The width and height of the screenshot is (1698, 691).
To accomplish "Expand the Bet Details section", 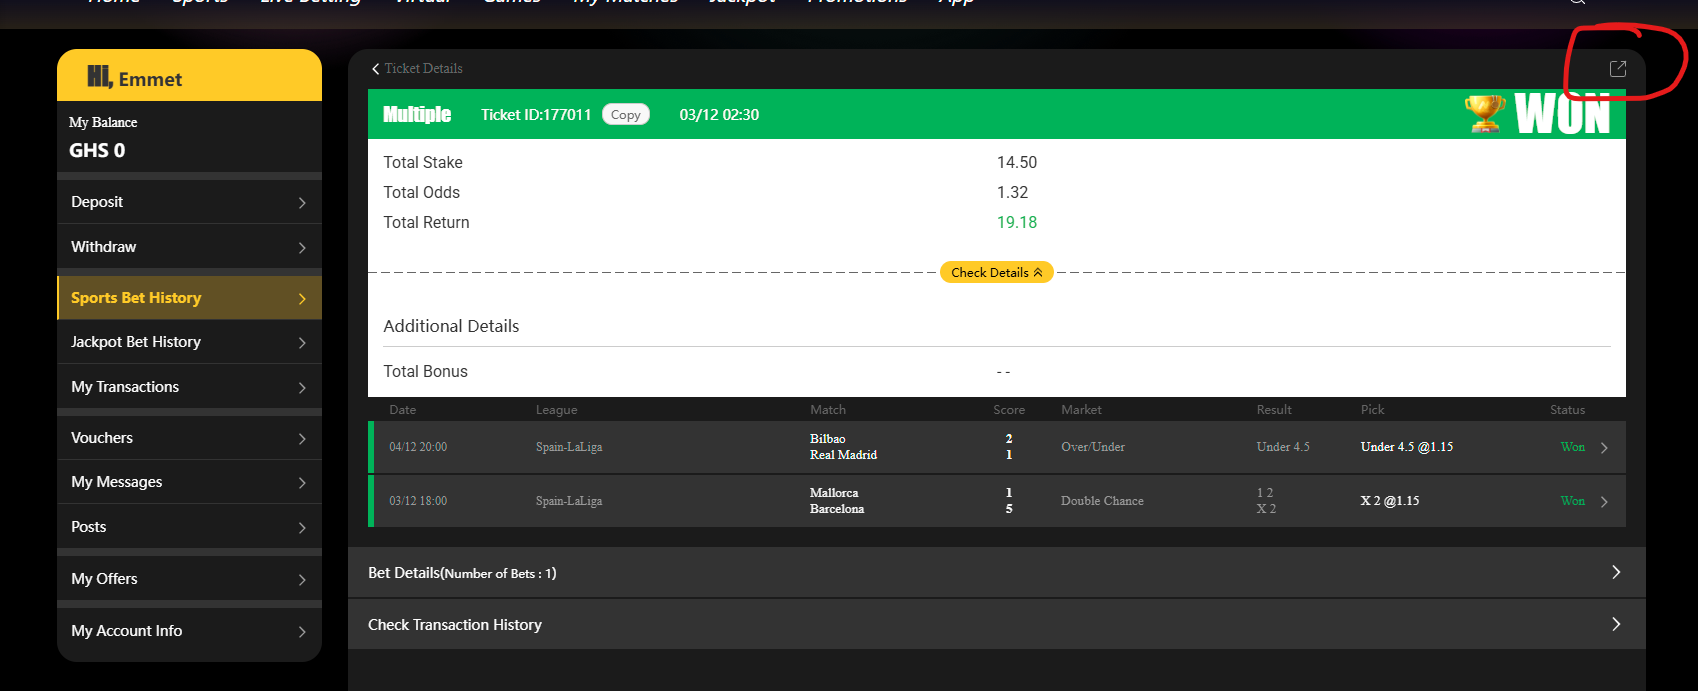I will pyautogui.click(x=1615, y=572).
